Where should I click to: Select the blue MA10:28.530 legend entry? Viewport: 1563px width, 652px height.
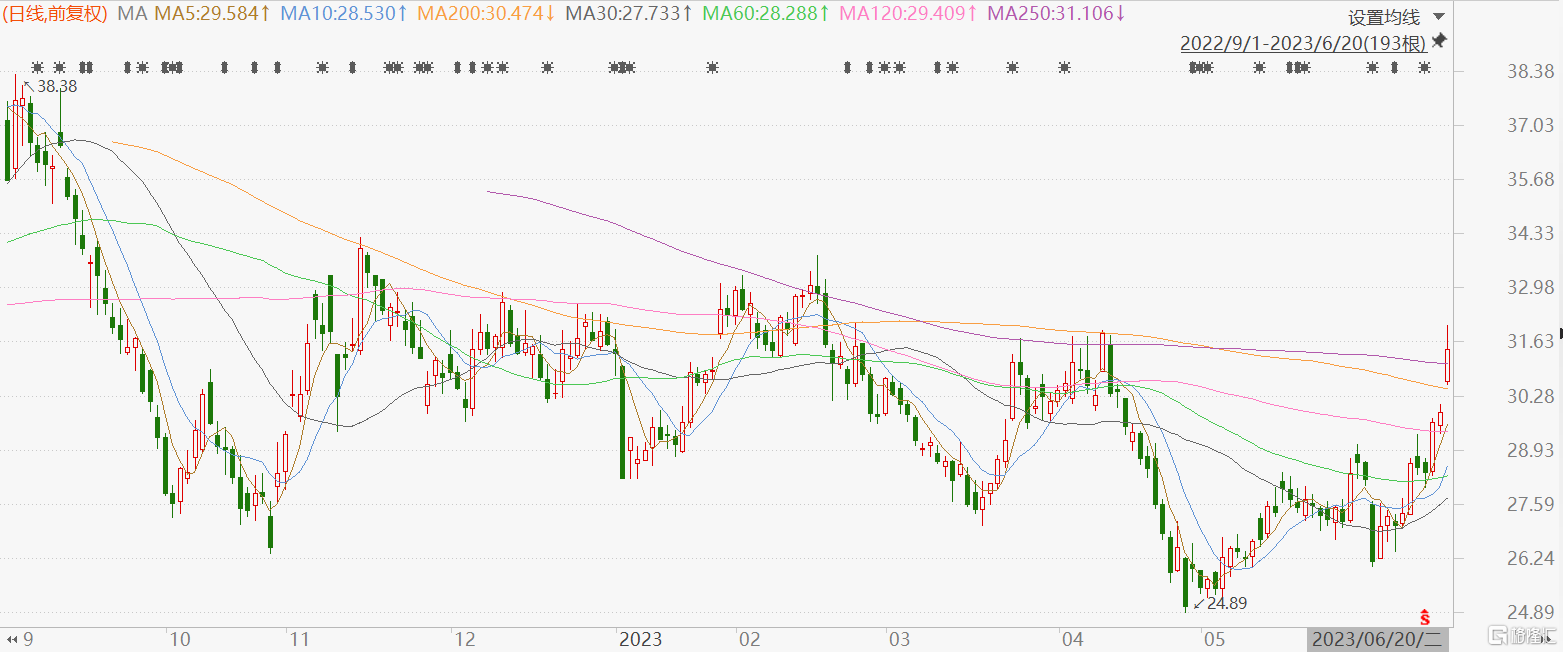tap(344, 14)
